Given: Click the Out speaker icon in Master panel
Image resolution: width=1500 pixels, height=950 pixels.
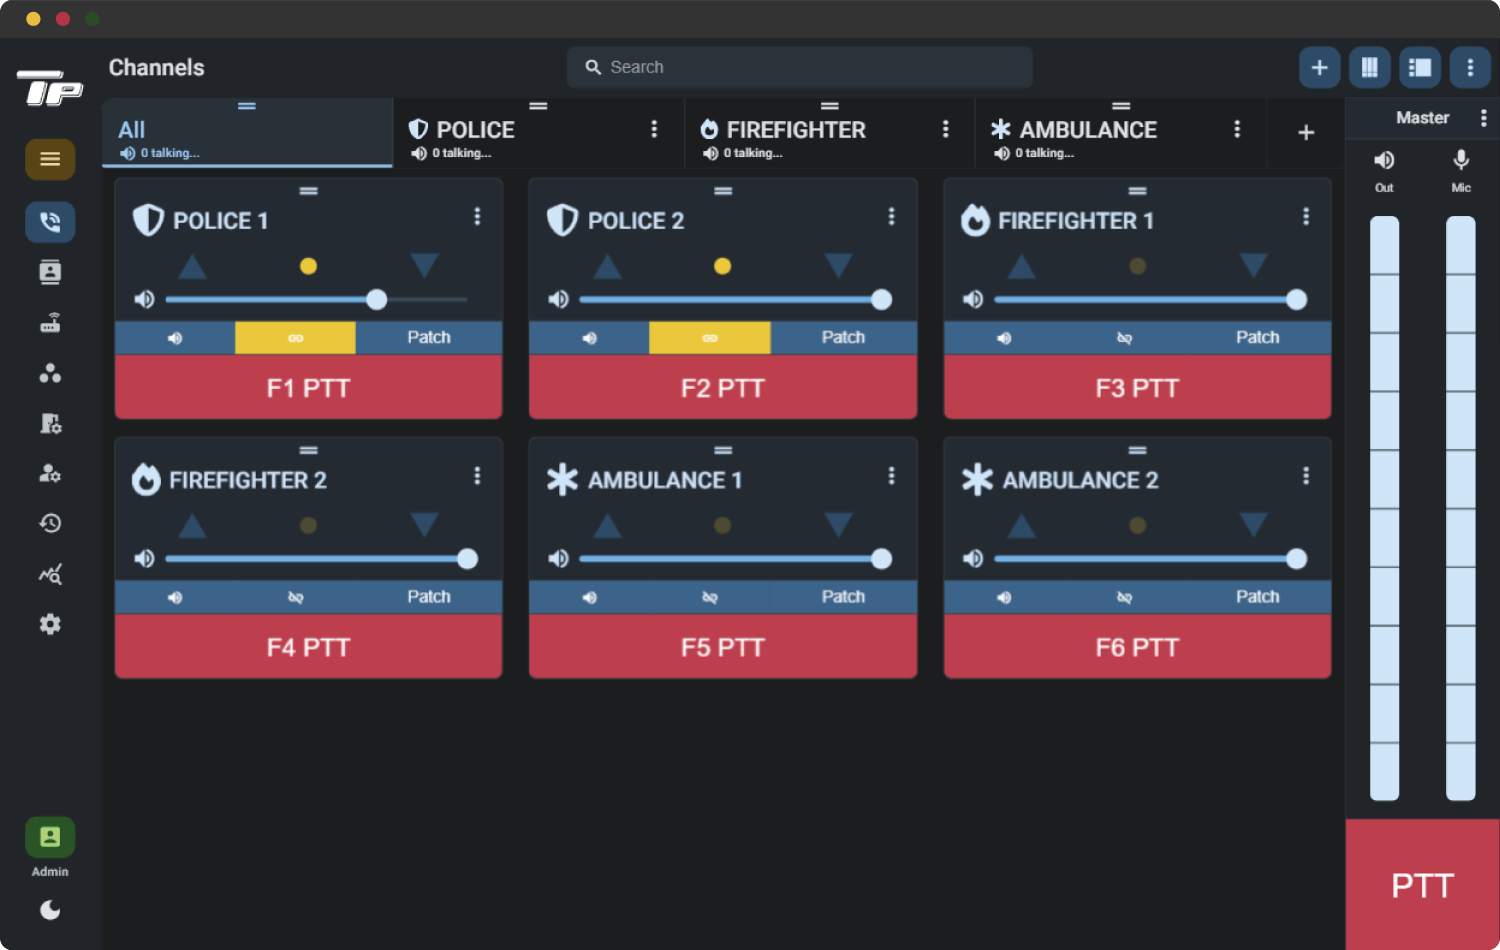Looking at the screenshot, I should click(1383, 160).
